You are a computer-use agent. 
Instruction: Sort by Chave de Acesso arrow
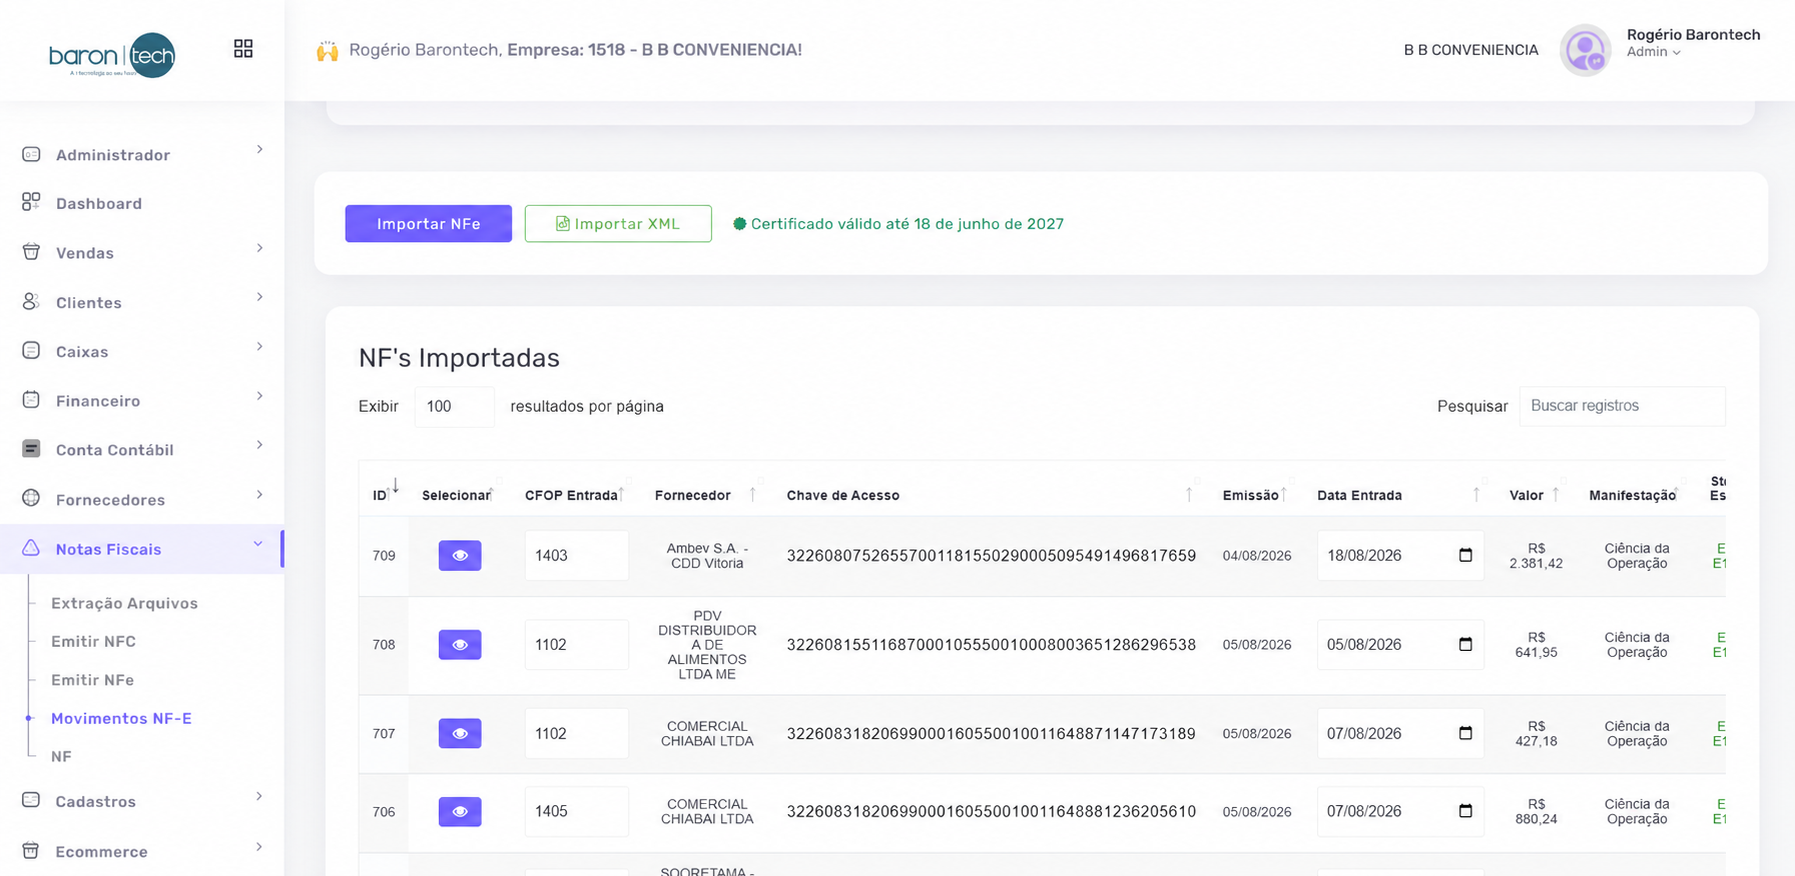point(1189,494)
